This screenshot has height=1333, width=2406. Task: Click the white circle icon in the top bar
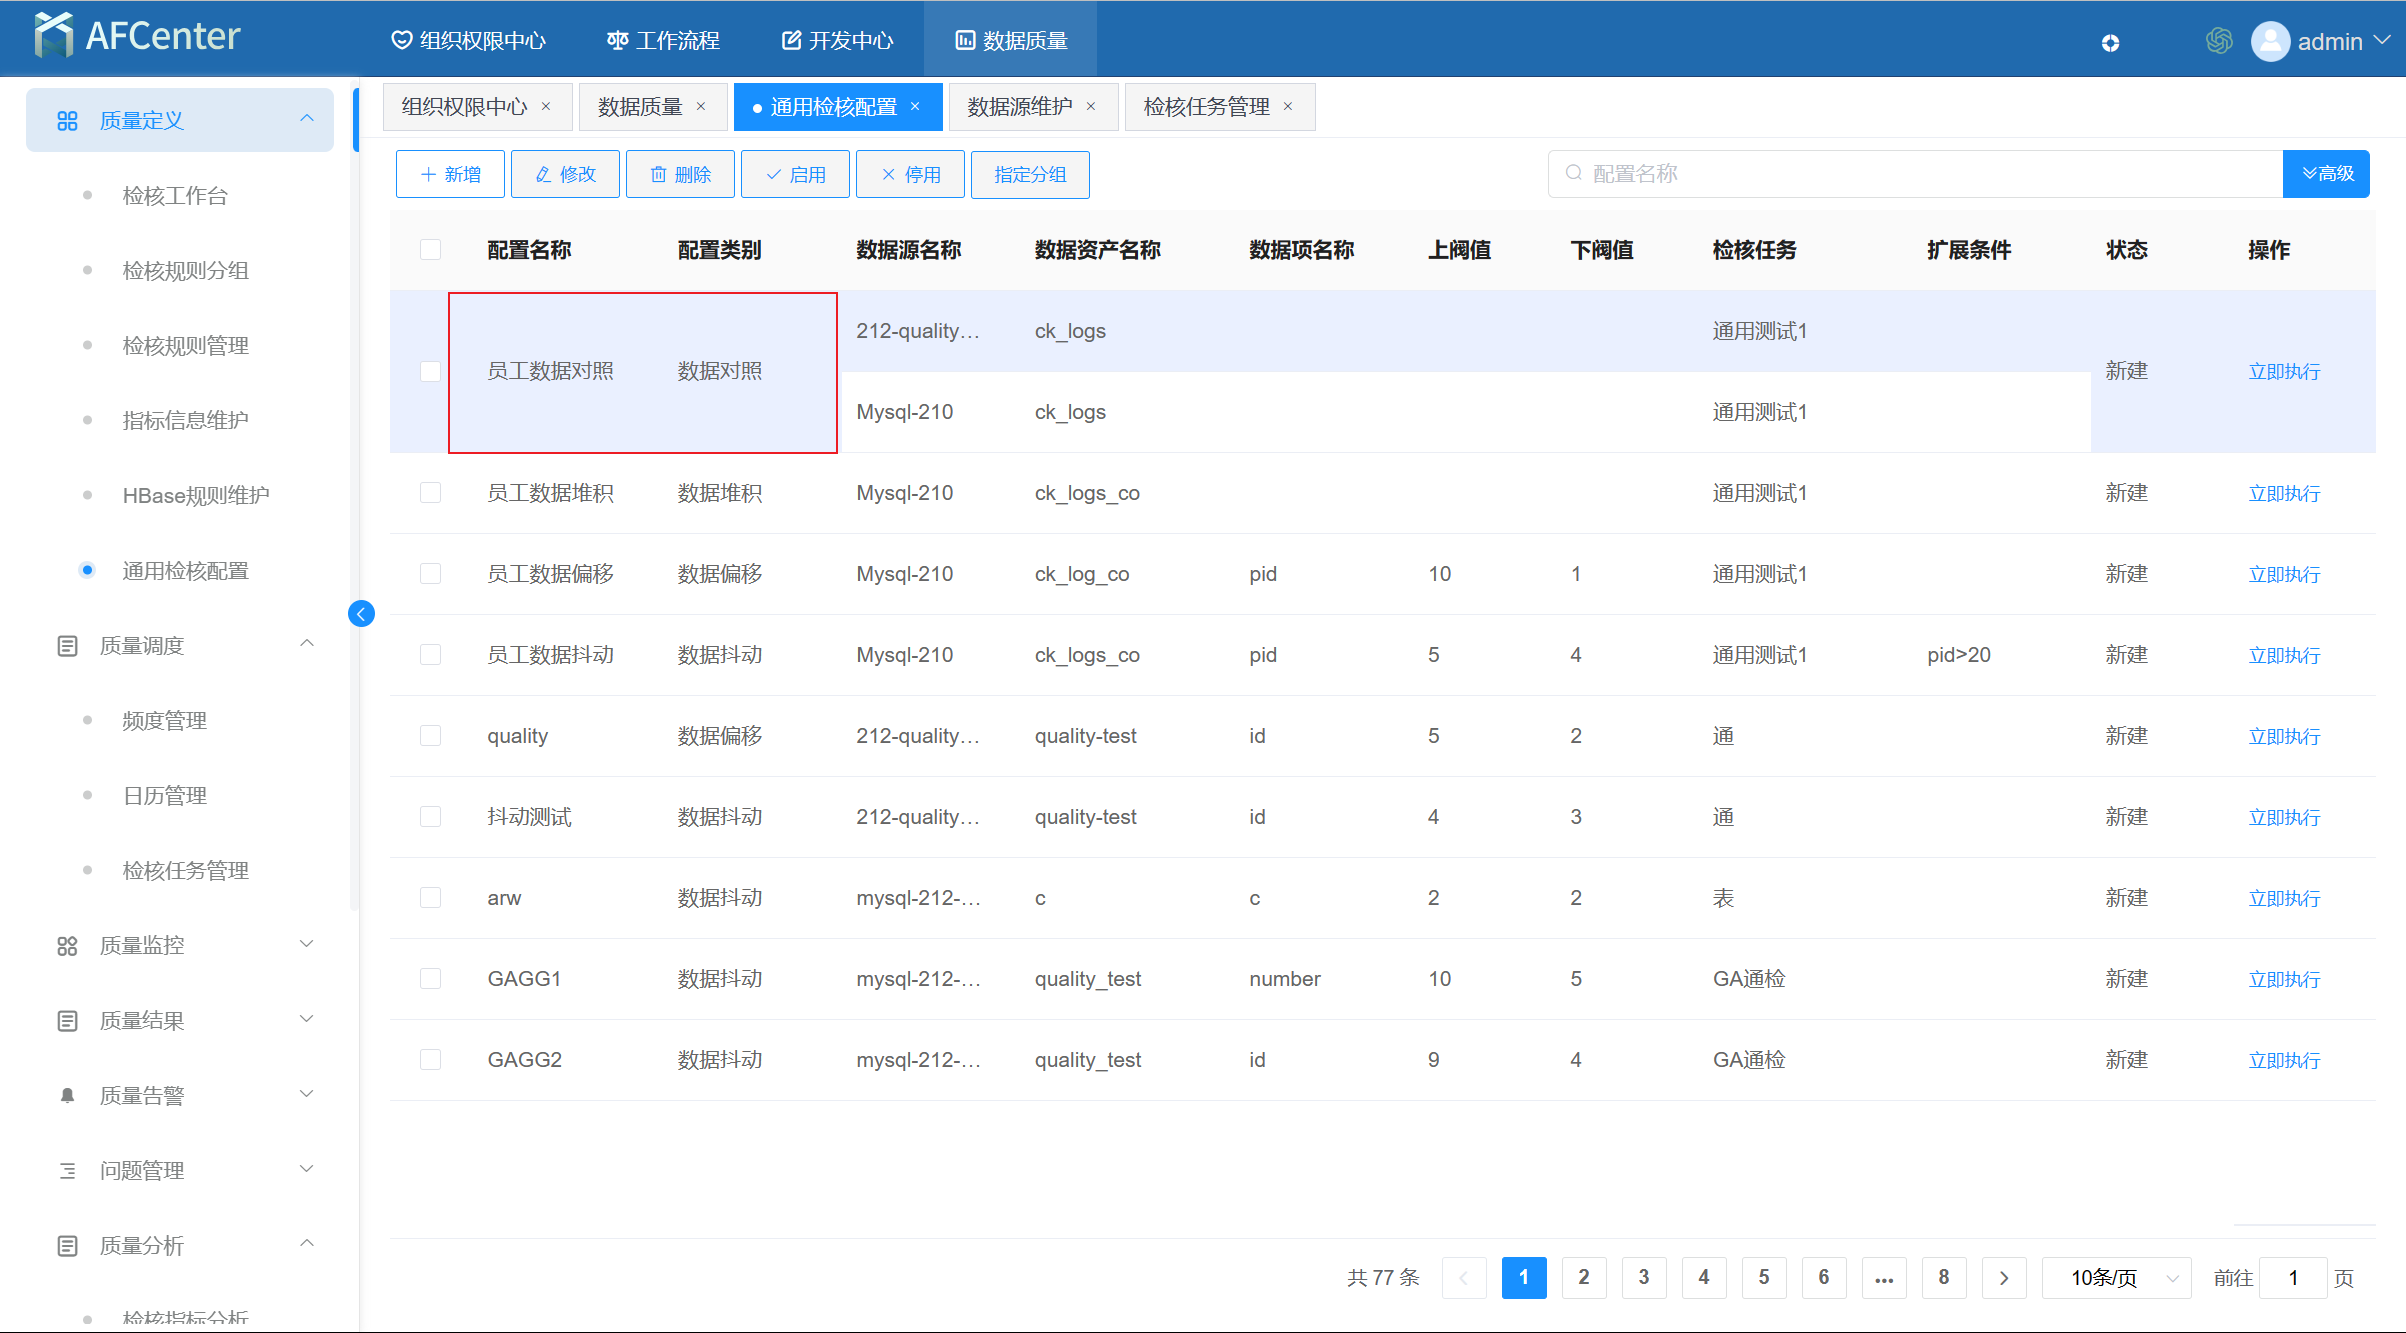[x=2110, y=43]
